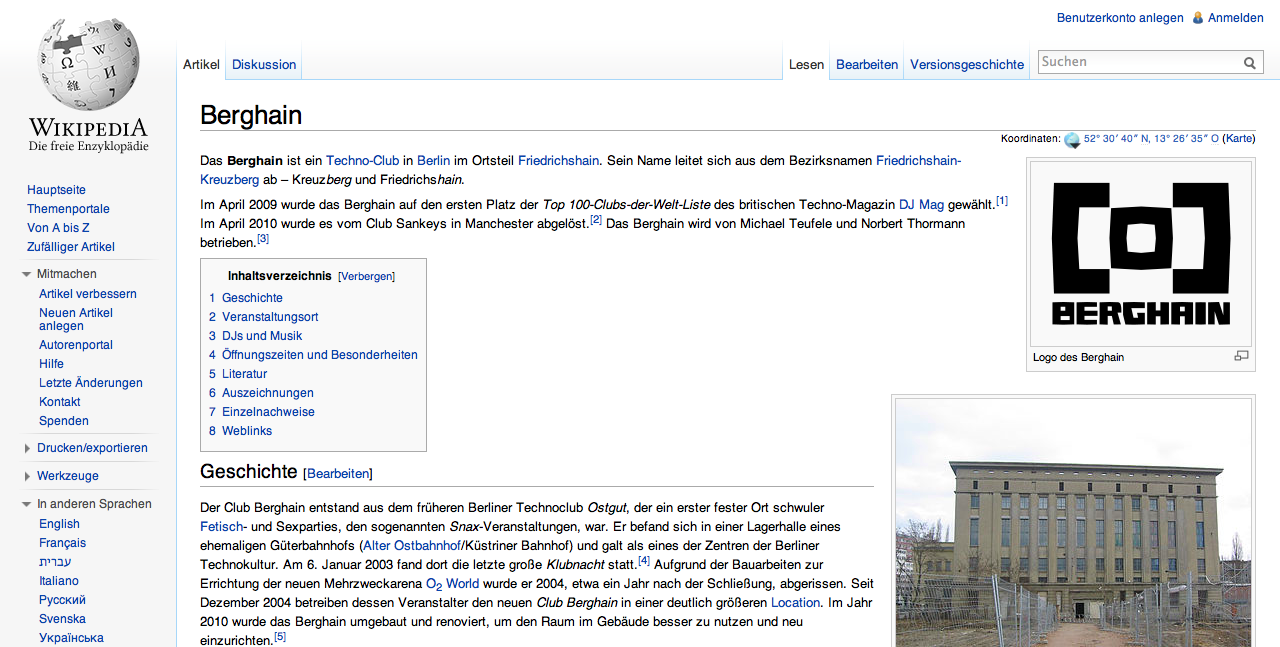This screenshot has width=1280, height=647.
Task: Click the search magnifier icon
Action: point(1250,63)
